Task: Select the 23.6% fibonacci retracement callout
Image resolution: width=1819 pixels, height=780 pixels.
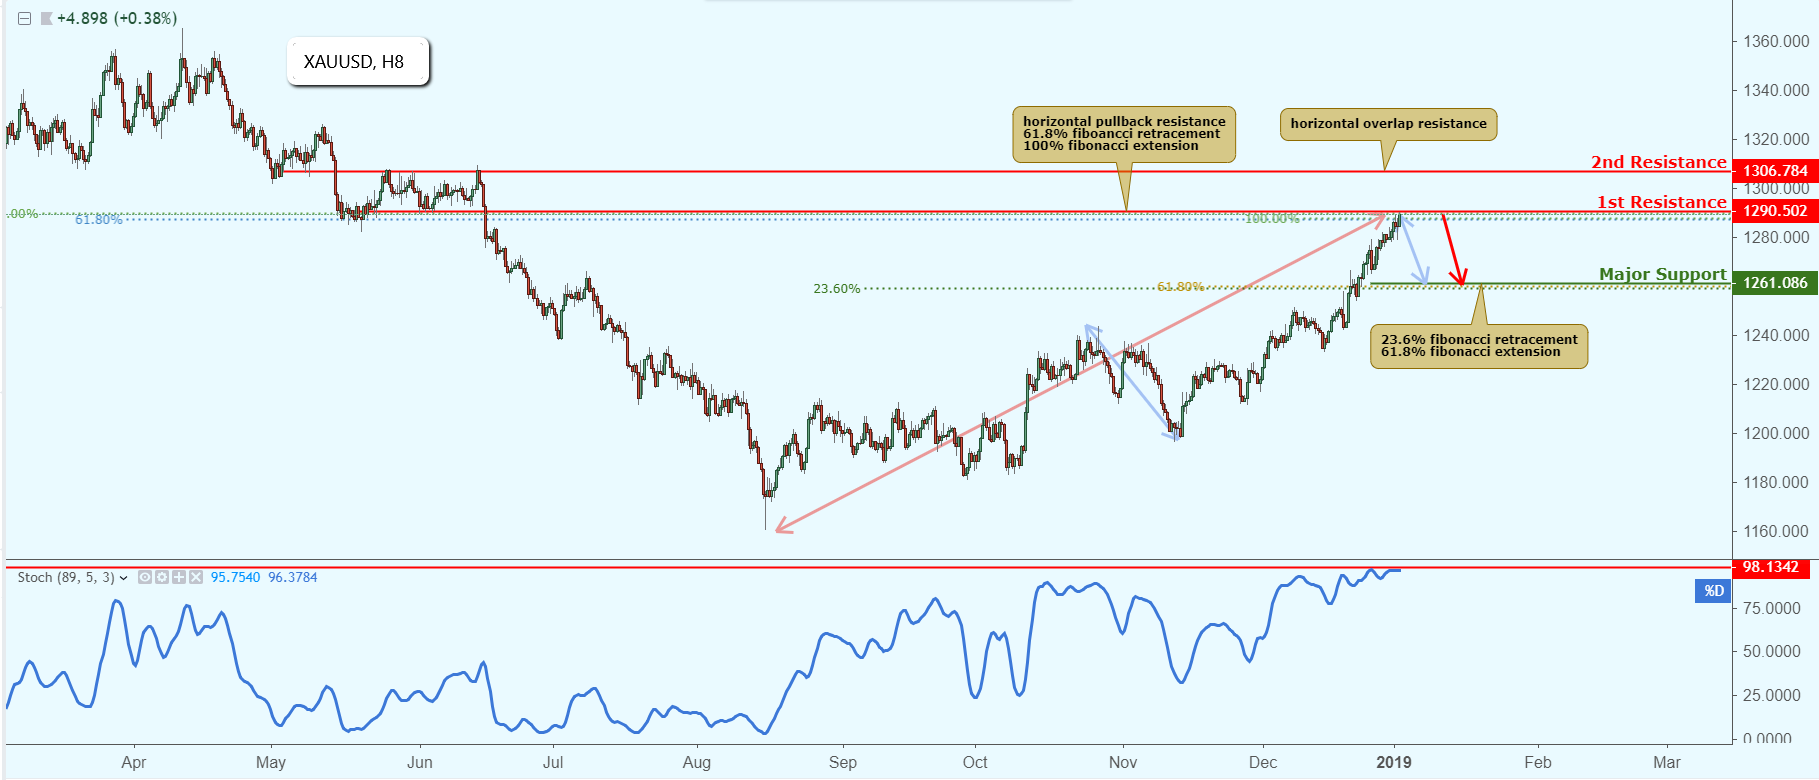Action: (x=1479, y=346)
